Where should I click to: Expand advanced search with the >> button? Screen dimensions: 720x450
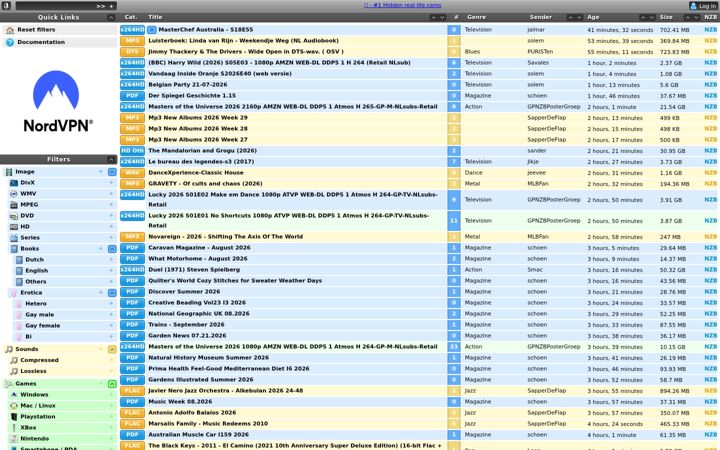click(x=101, y=6)
